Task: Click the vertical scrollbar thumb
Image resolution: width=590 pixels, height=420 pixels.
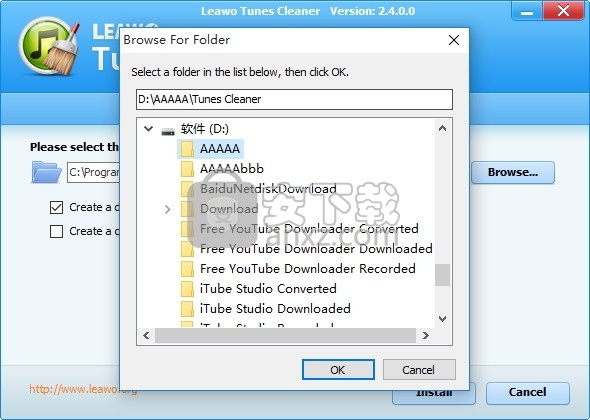Action: (442, 275)
